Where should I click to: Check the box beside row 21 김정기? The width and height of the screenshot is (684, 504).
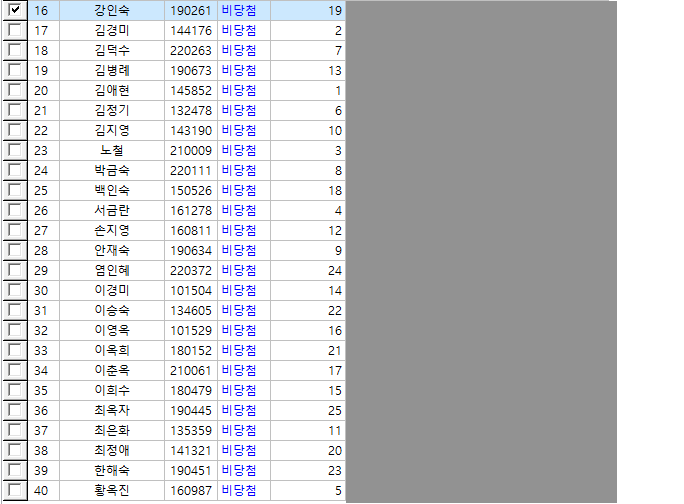pos(15,110)
